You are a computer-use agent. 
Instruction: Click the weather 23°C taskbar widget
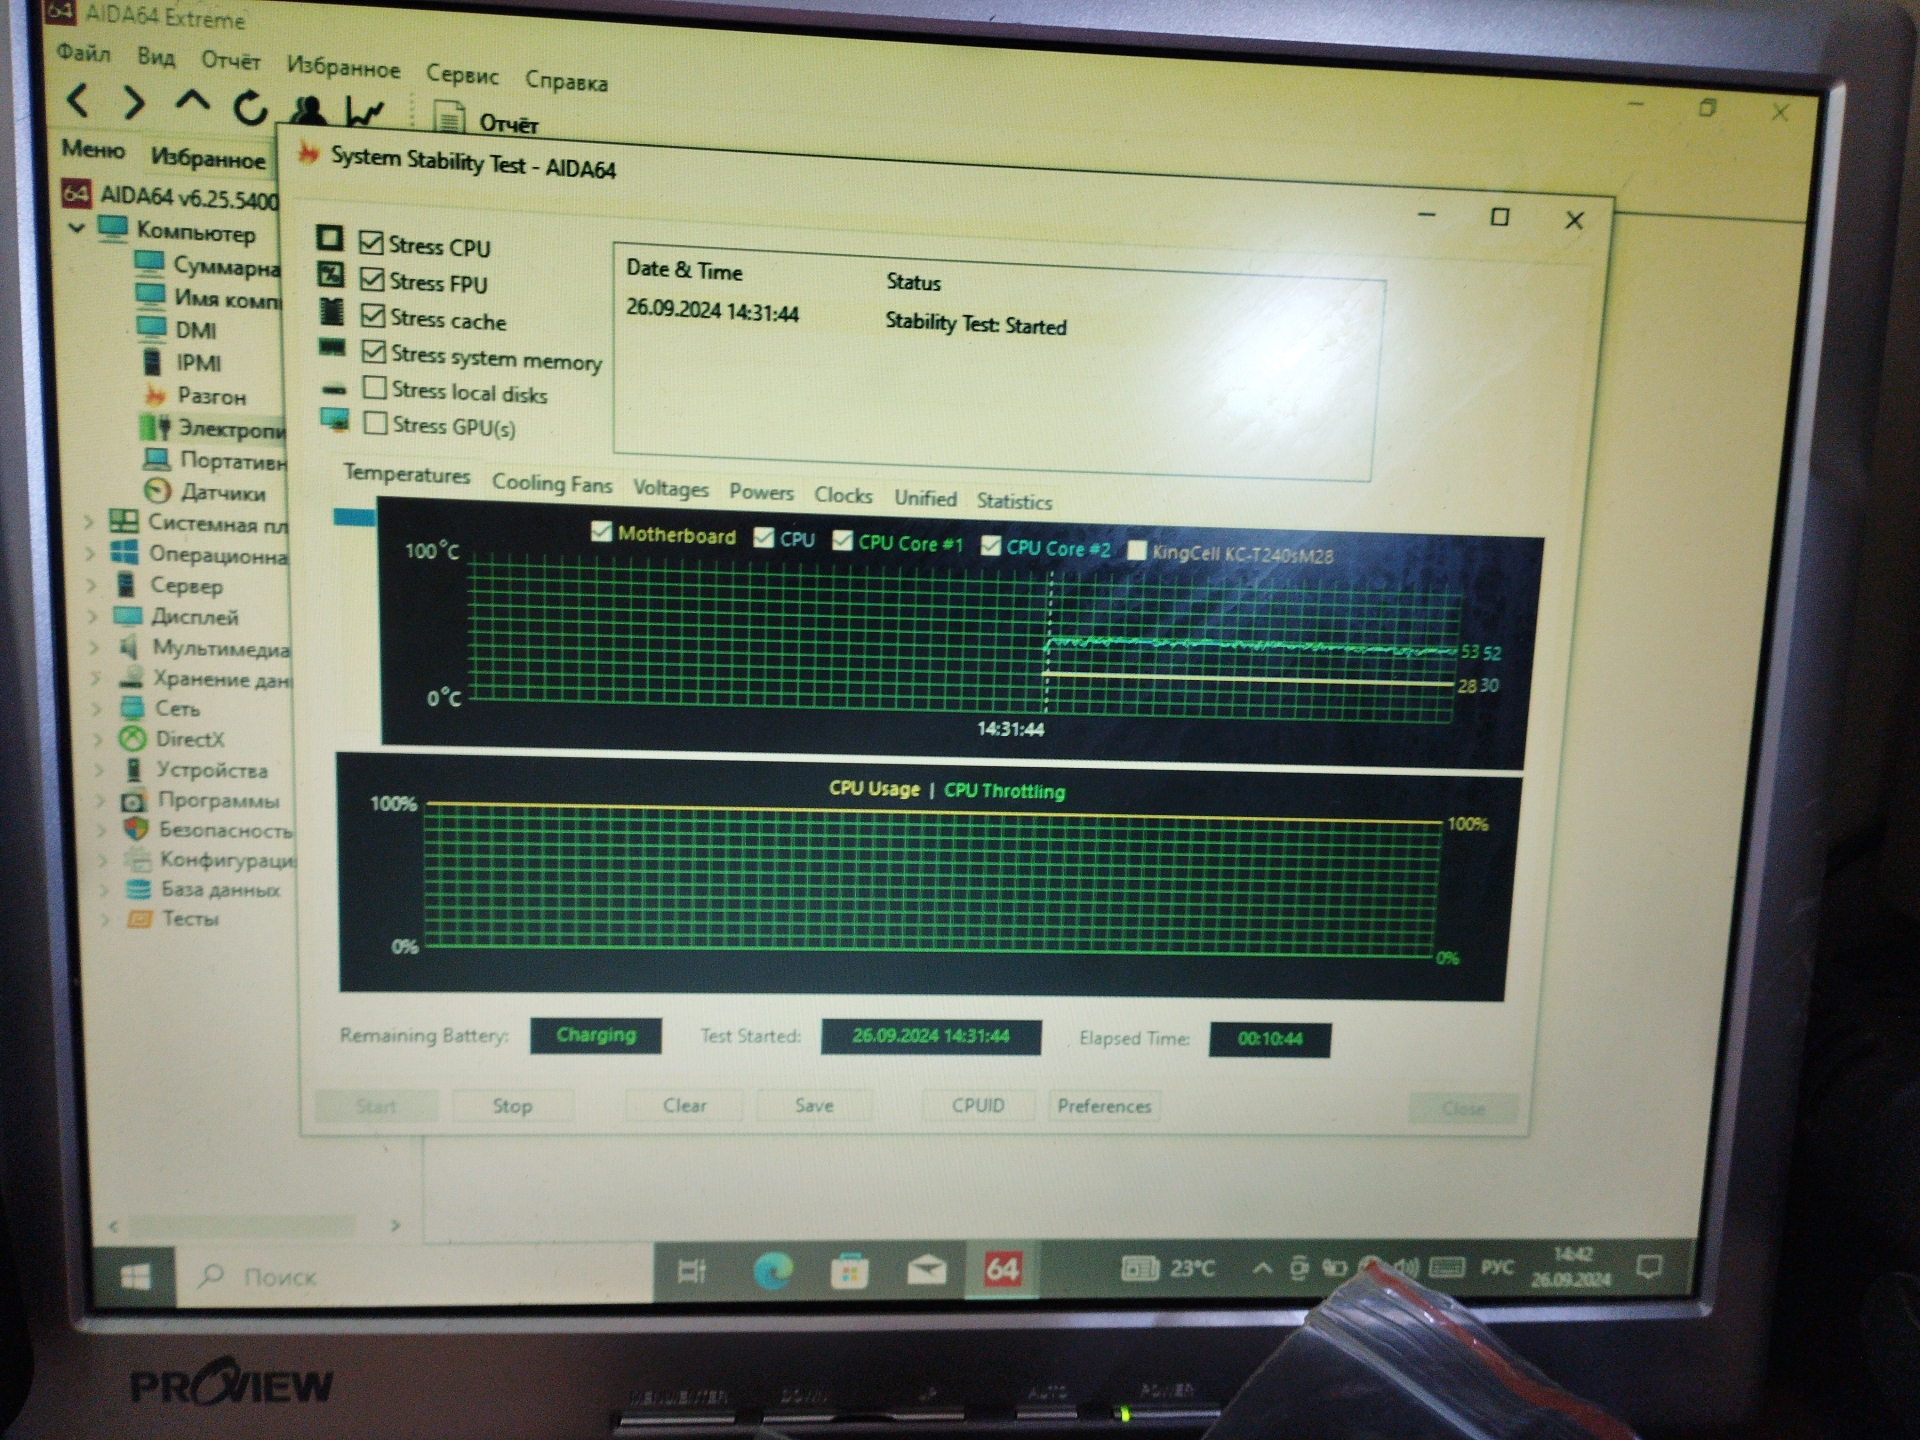click(x=1168, y=1268)
